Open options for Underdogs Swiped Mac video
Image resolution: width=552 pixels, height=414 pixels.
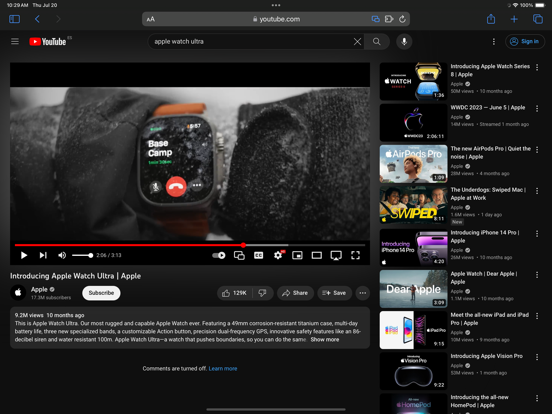[537, 191]
